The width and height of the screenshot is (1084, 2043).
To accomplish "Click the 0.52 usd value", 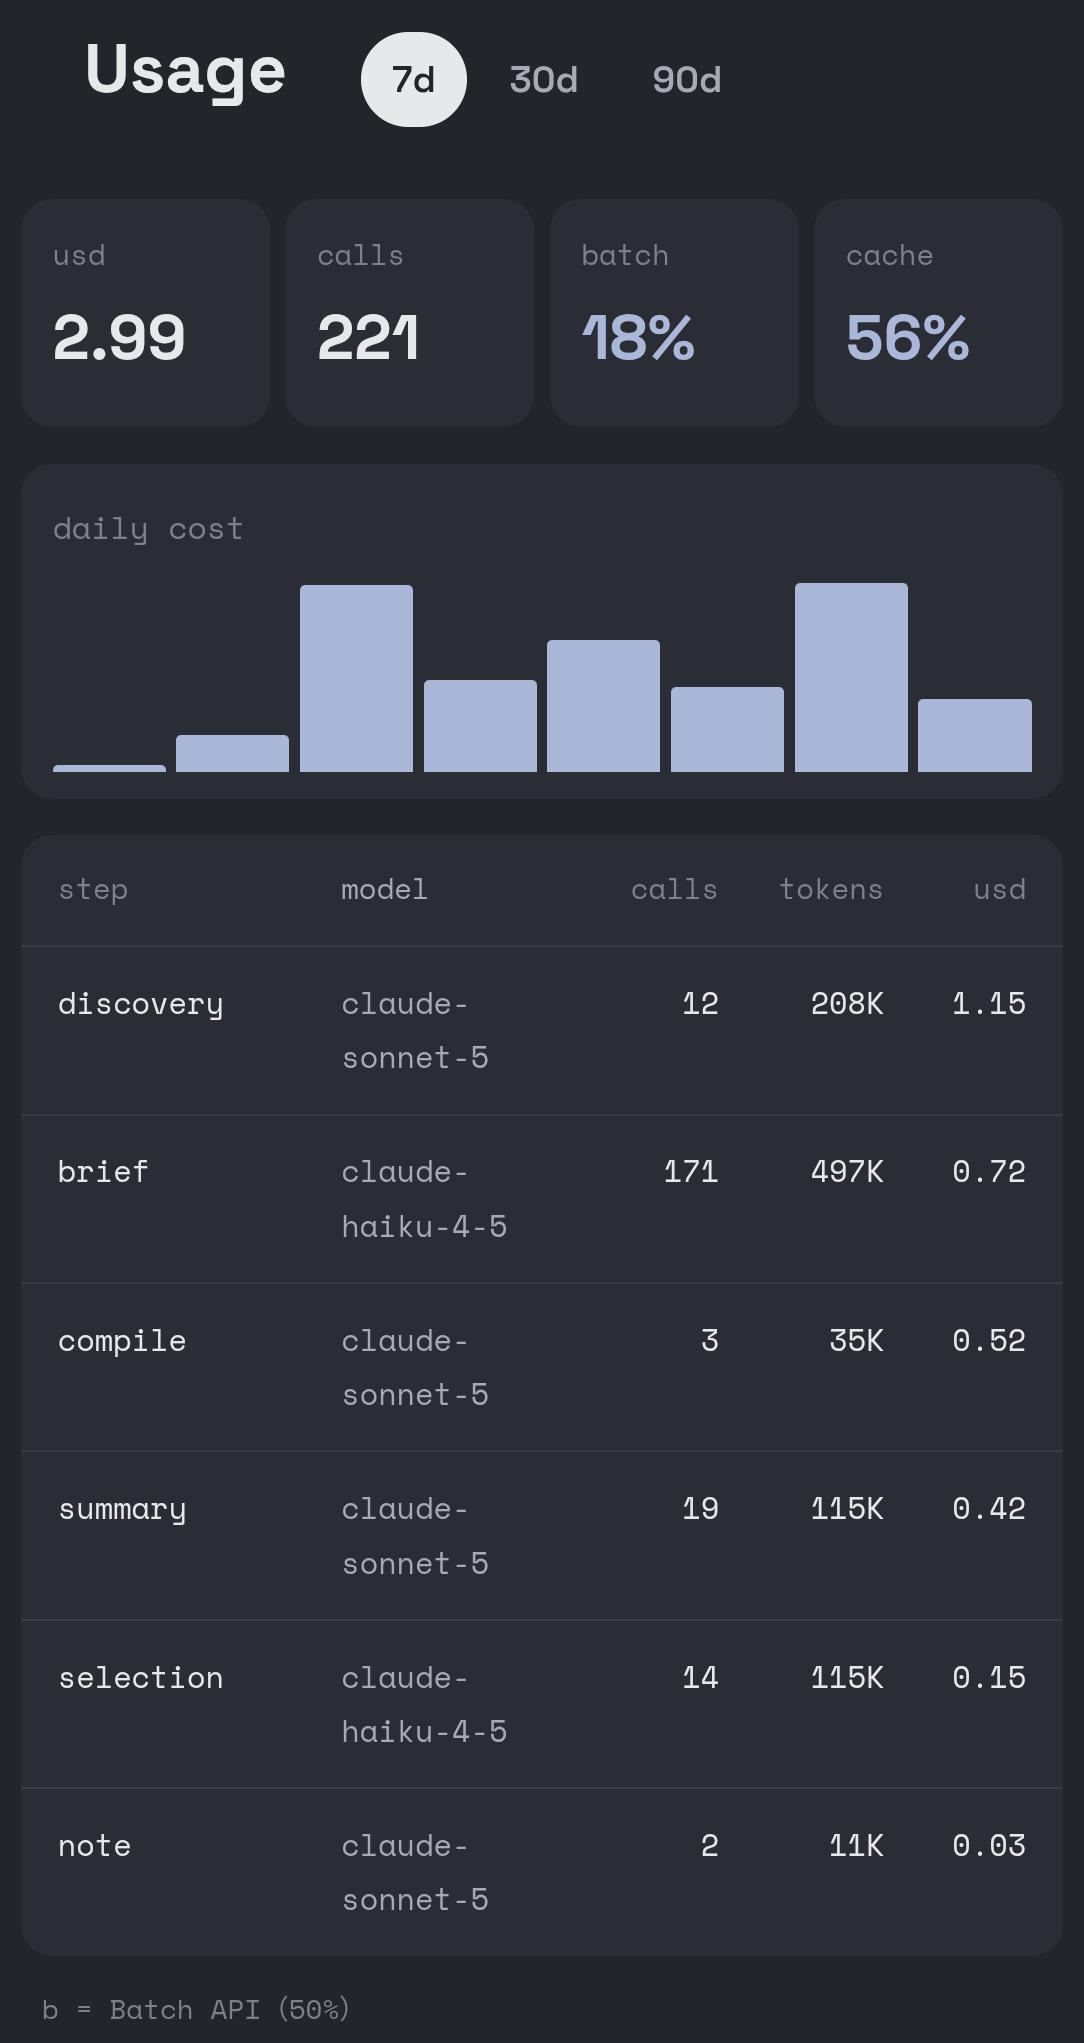I will click(989, 1340).
